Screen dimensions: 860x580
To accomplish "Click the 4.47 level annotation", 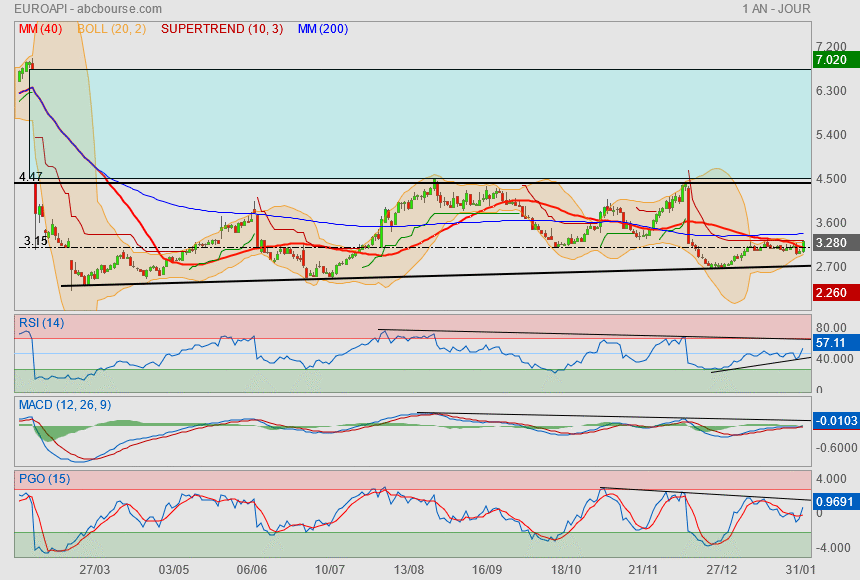I will [30, 177].
